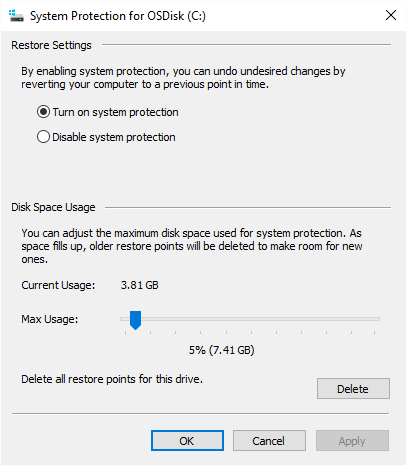The height and width of the screenshot is (466, 407).
Task: Click the blue Max Usage slider thumb
Action: click(135, 320)
